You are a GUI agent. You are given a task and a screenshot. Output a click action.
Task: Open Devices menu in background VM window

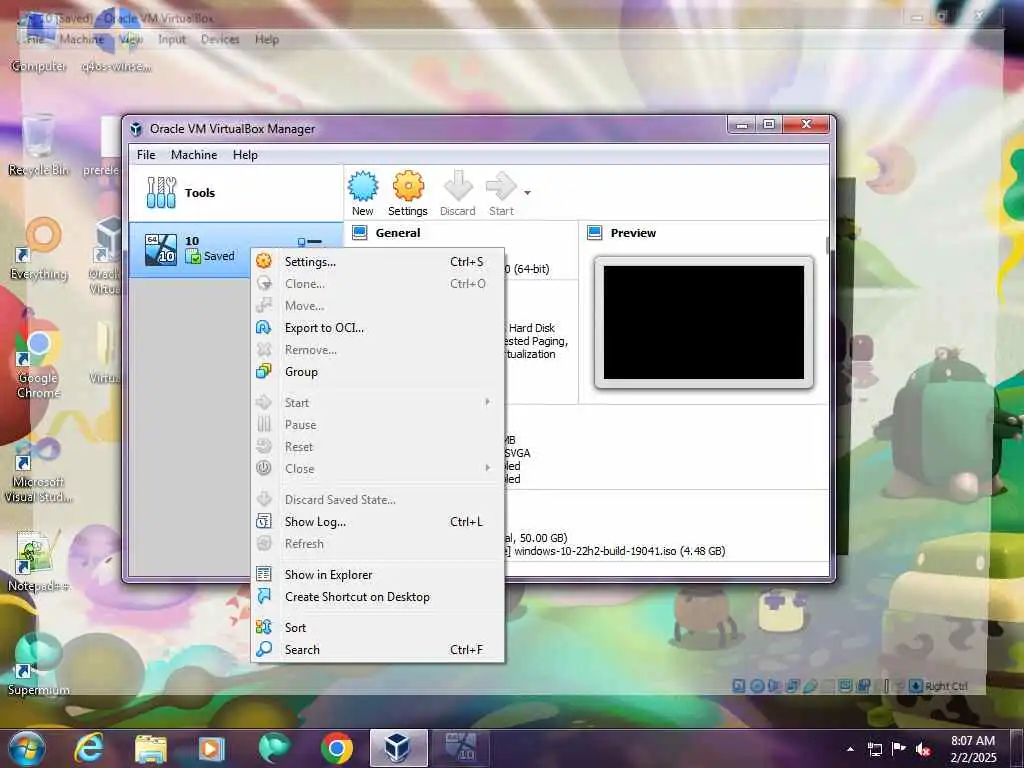pos(220,39)
